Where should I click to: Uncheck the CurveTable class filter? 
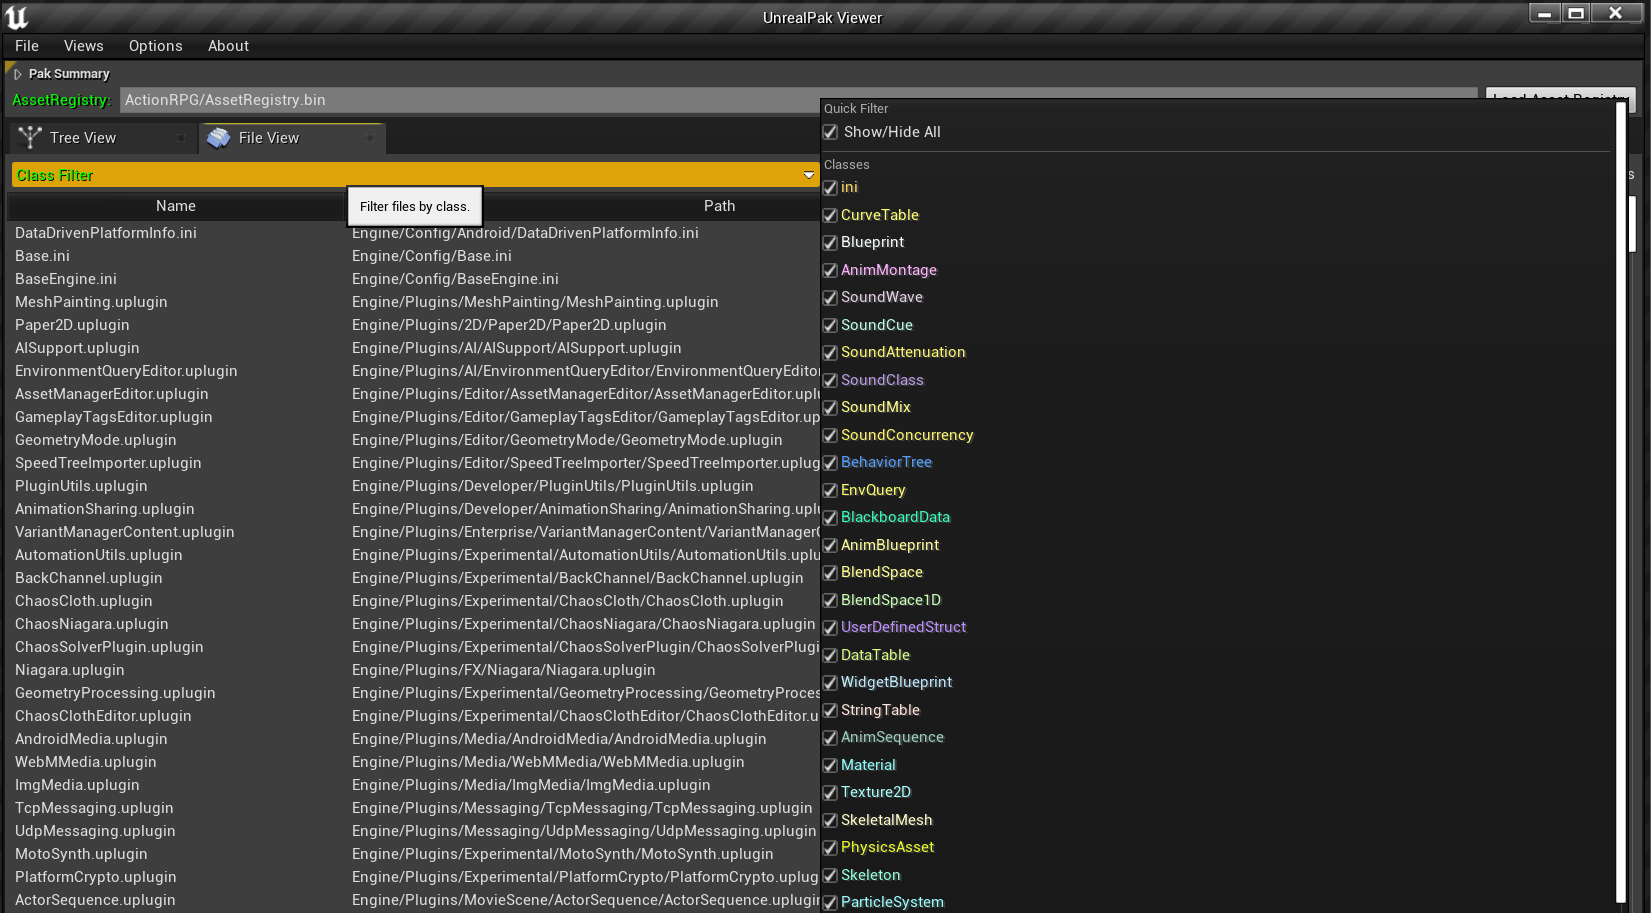tap(830, 215)
